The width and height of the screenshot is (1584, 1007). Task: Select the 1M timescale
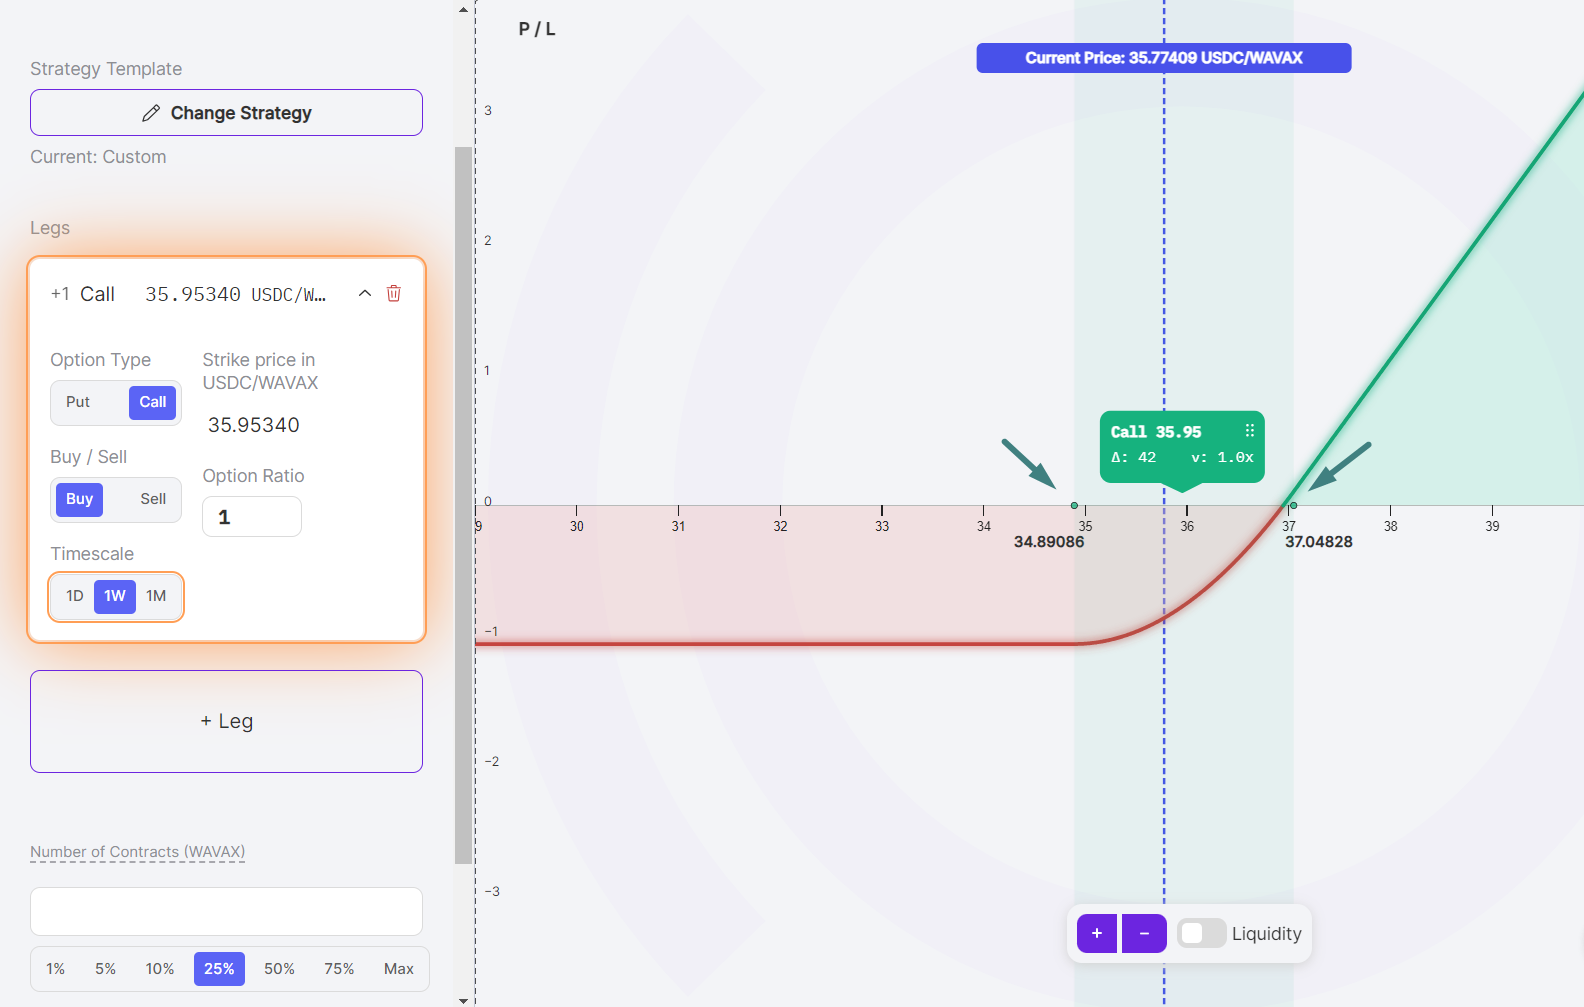(156, 596)
